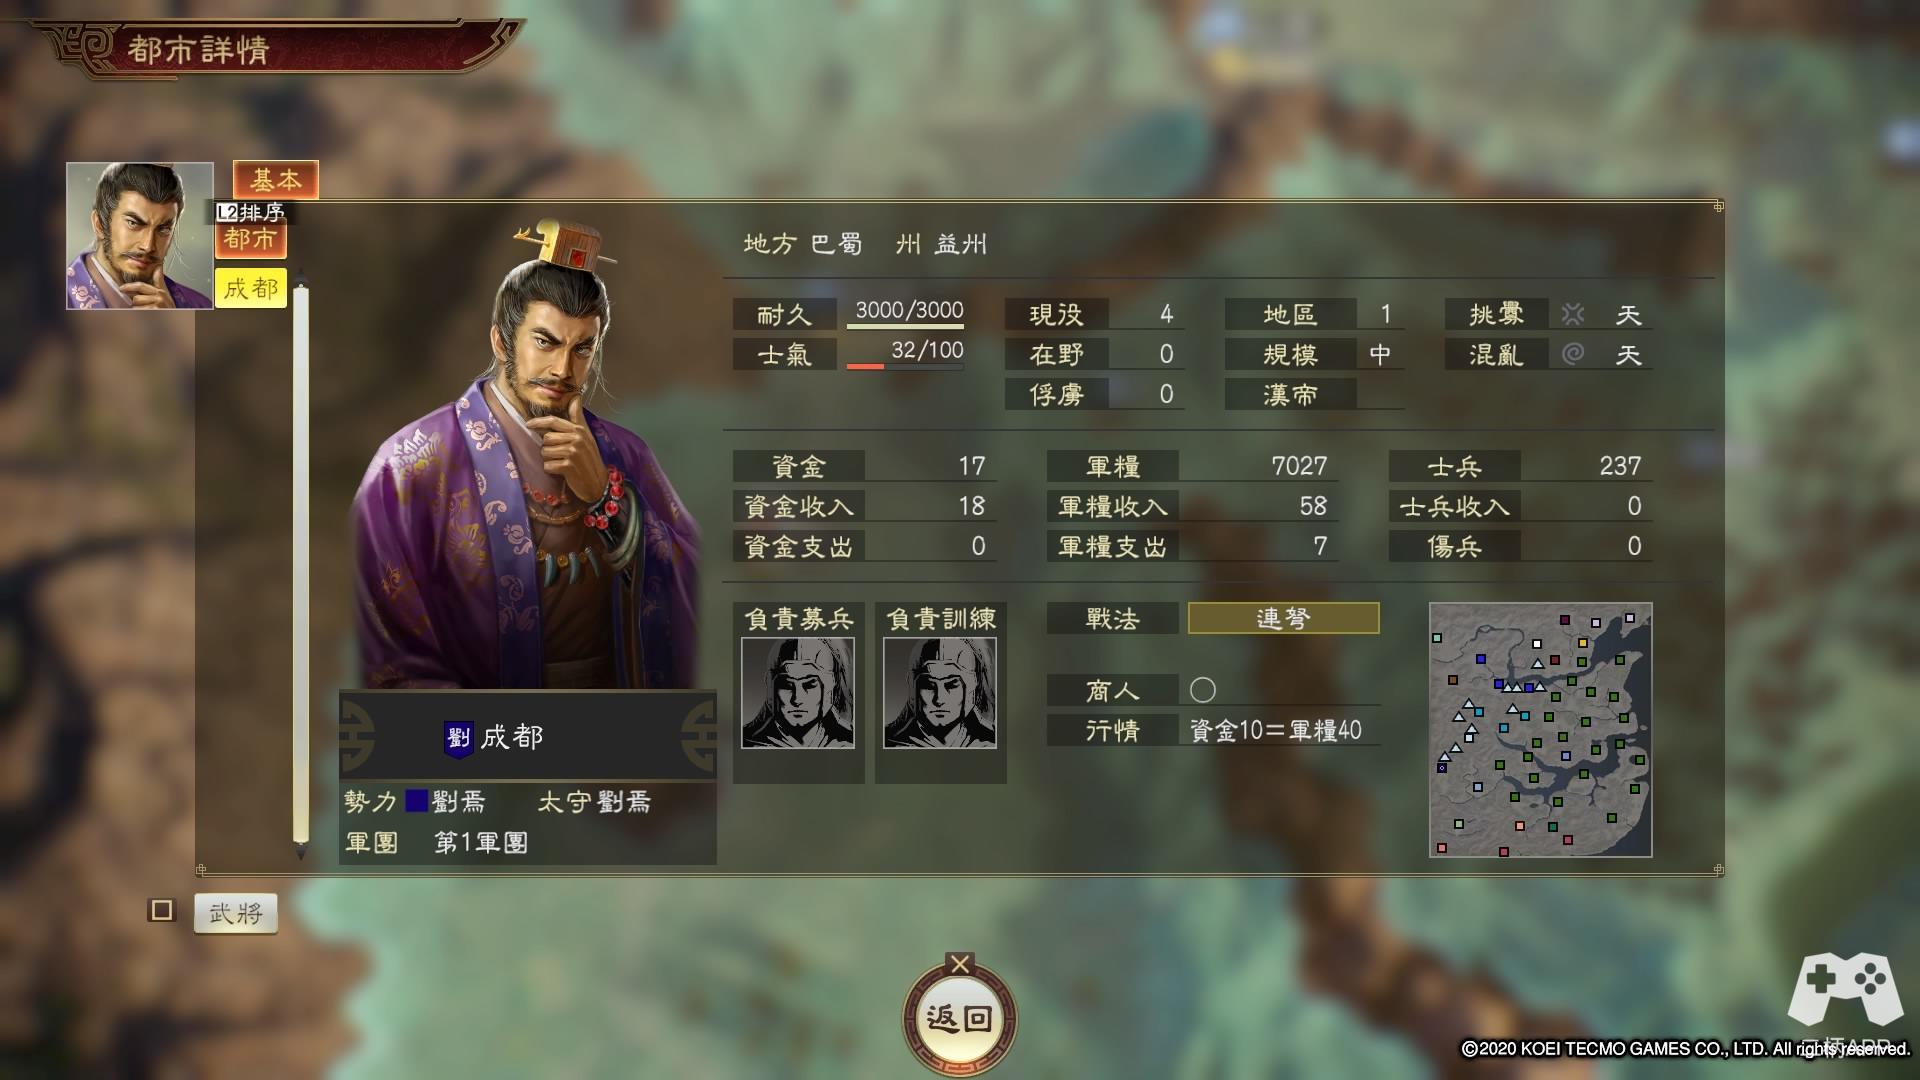The width and height of the screenshot is (1920, 1080).
Task: Click the 負責募兵 empty officer portrait
Action: pyautogui.click(x=798, y=693)
